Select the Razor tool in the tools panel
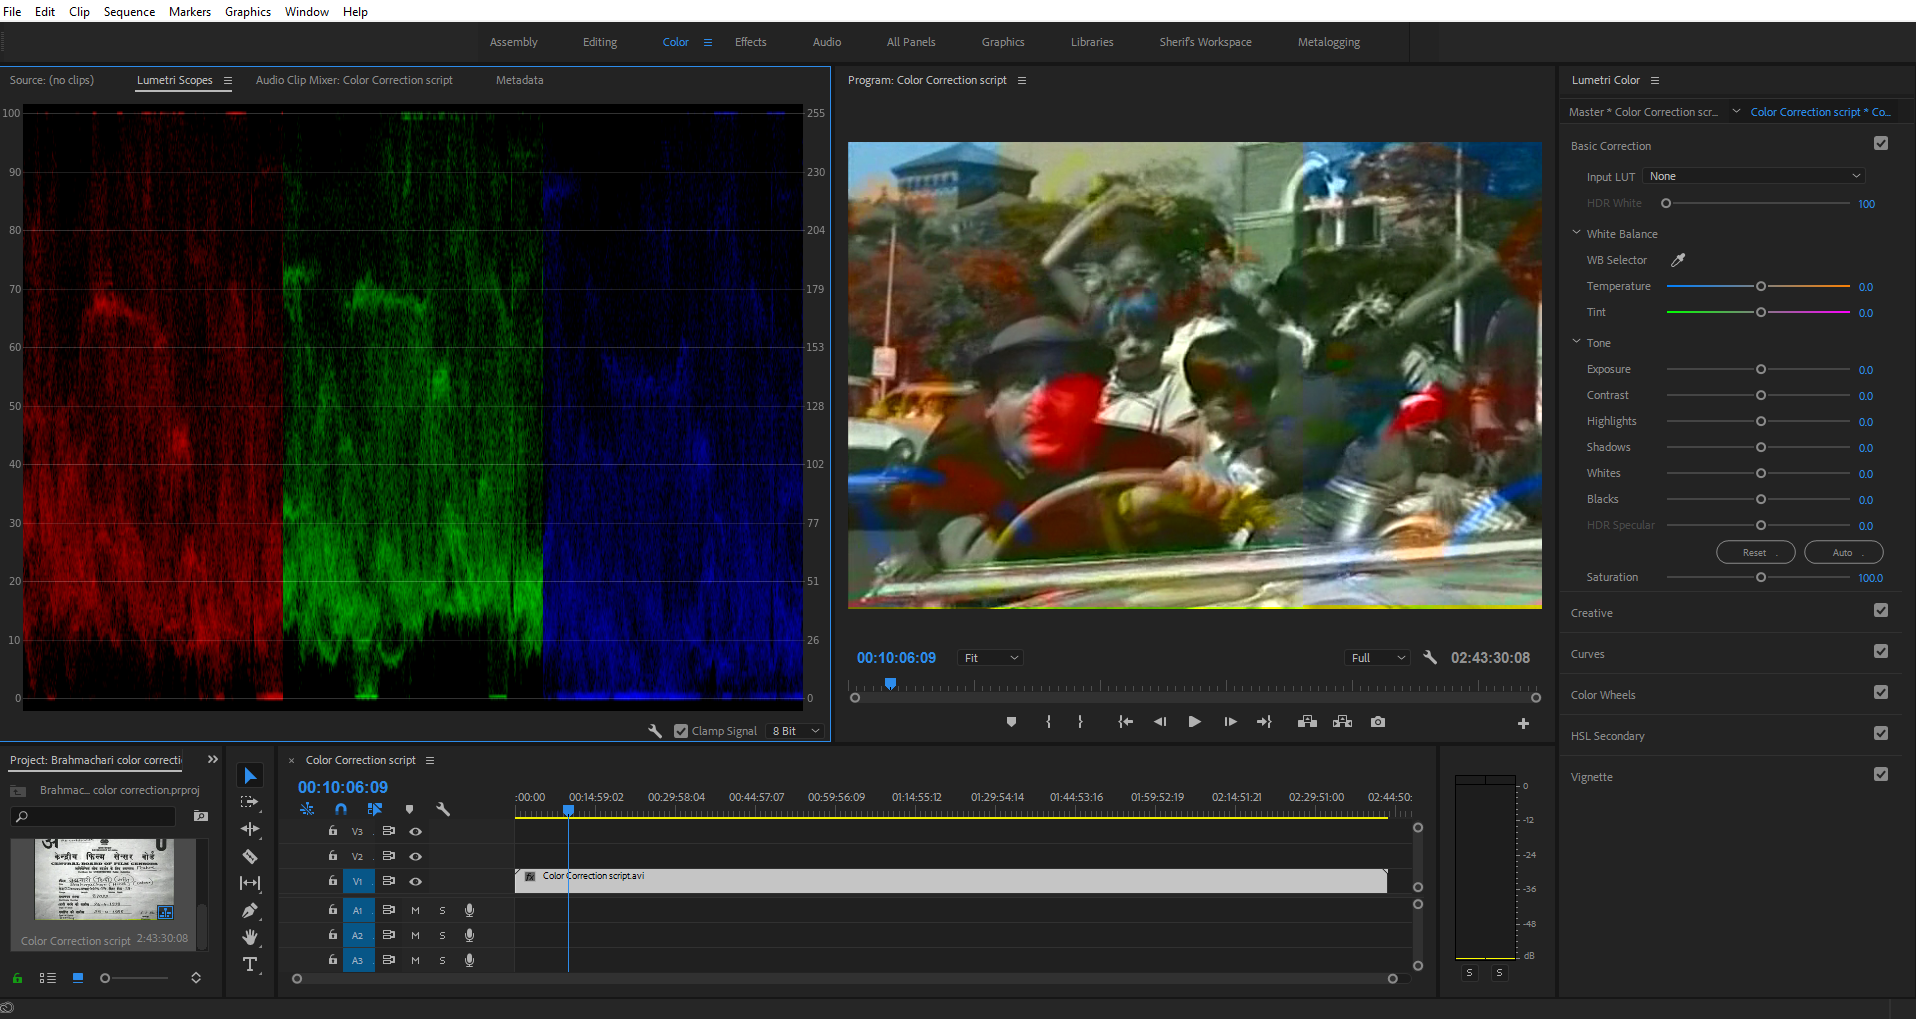Image resolution: width=1916 pixels, height=1019 pixels. click(x=250, y=856)
